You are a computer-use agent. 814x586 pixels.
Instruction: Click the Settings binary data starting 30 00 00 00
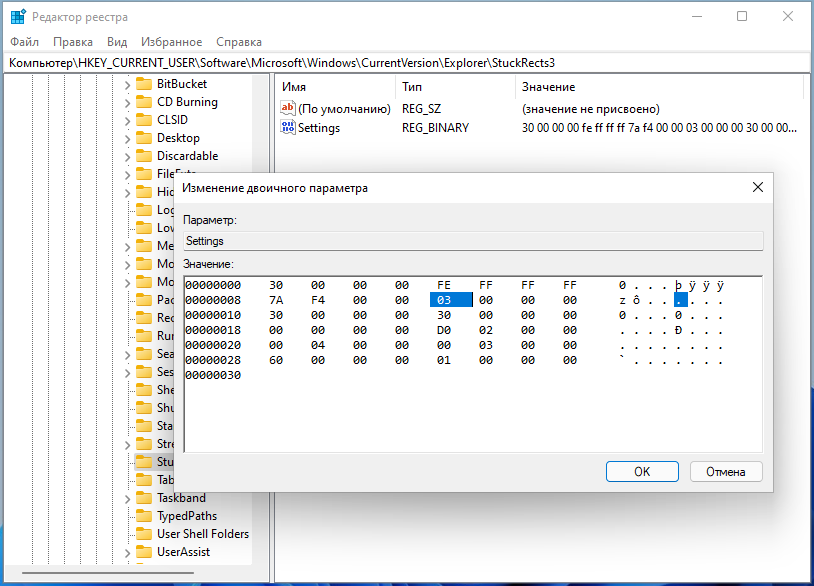coord(659,128)
